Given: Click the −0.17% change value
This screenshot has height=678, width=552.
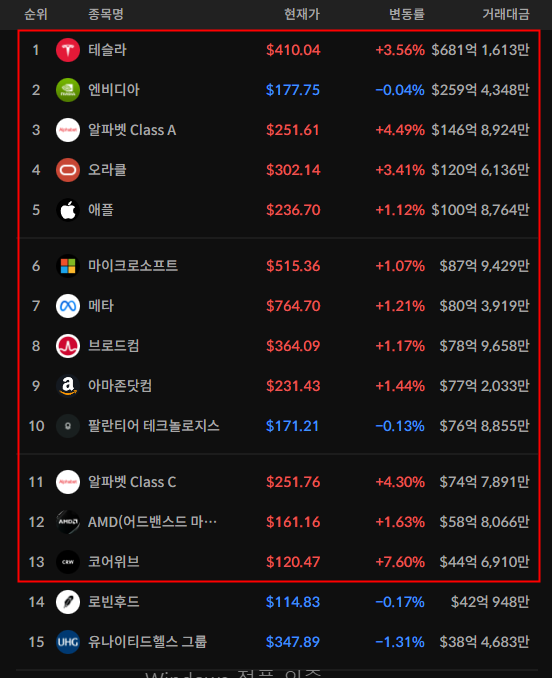Looking at the screenshot, I should tap(400, 602).
